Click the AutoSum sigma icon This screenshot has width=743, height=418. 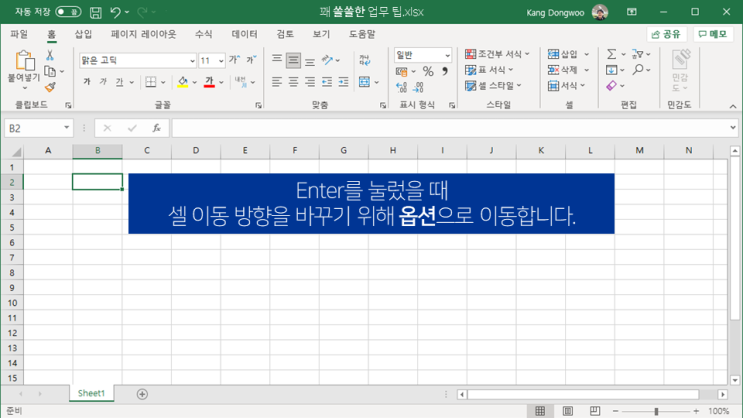(x=612, y=54)
